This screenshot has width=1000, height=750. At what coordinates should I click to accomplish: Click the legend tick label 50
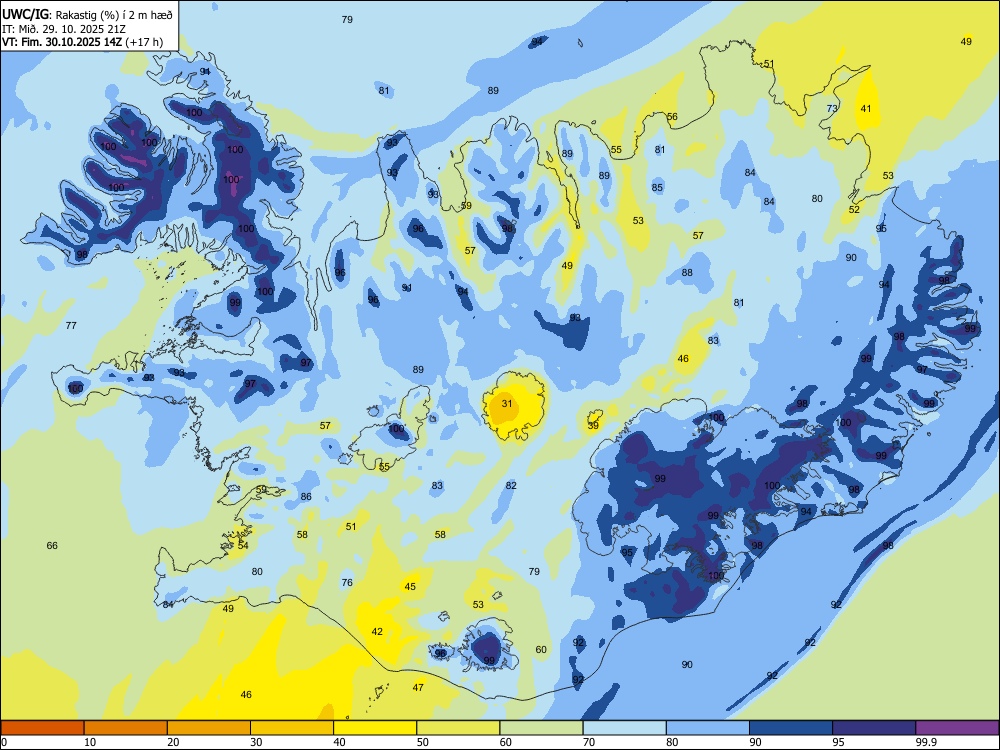click(422, 742)
